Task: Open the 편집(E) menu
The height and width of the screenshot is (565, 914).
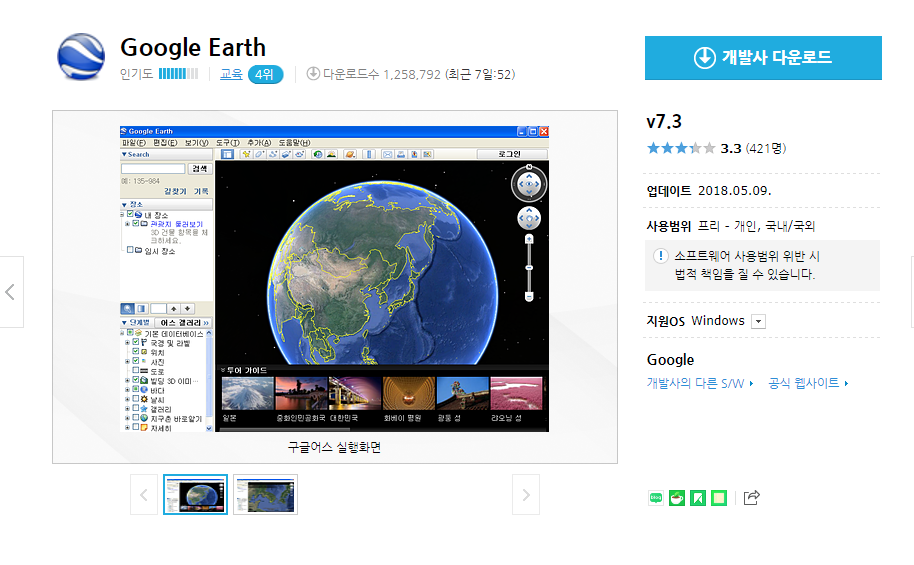Action: click(x=165, y=143)
